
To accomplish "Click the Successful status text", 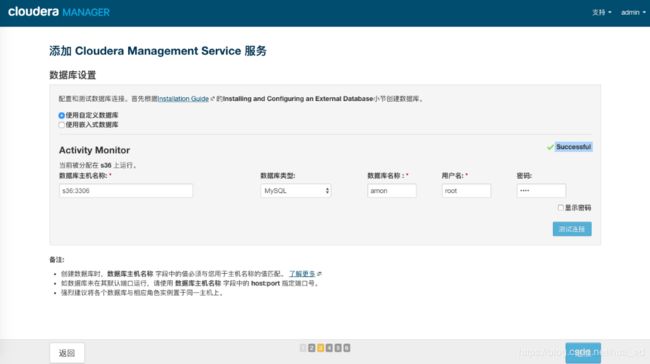I will 574,147.
